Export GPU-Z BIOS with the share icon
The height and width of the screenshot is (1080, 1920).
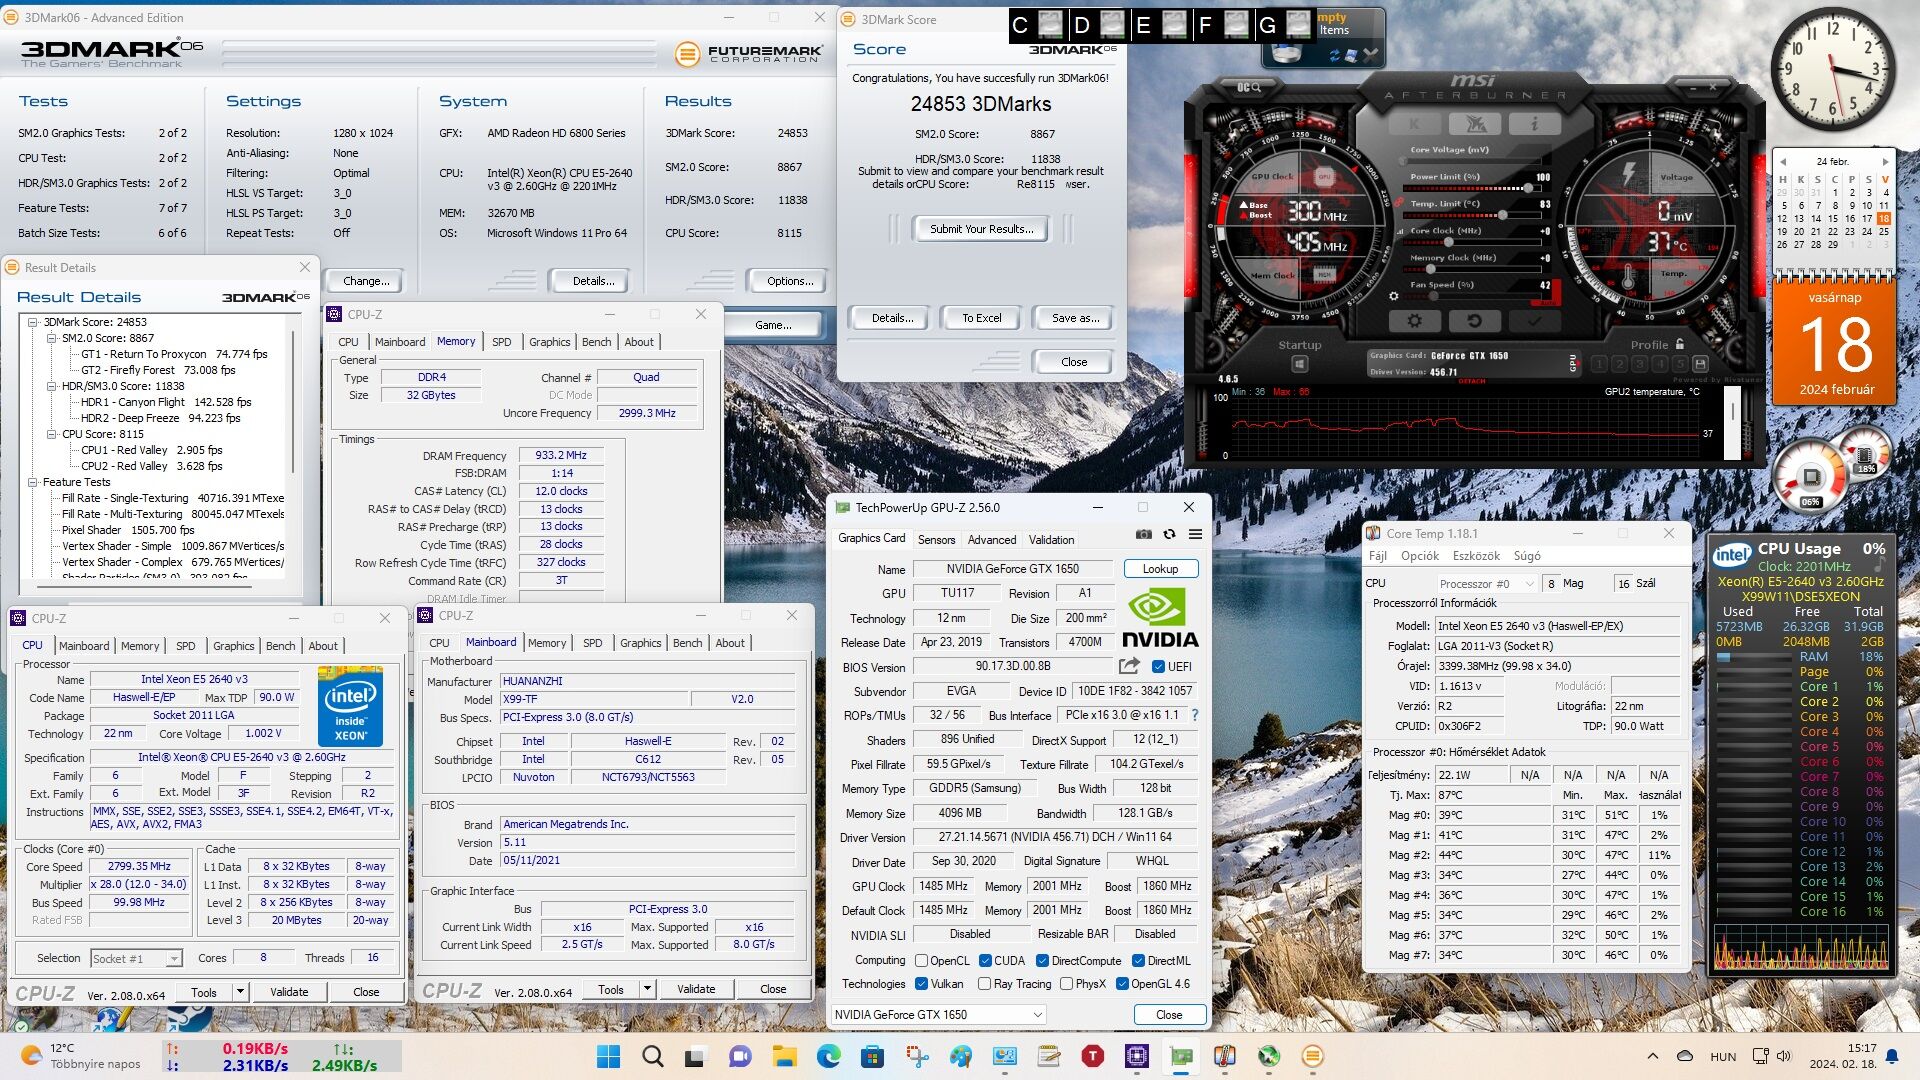pos(1129,666)
